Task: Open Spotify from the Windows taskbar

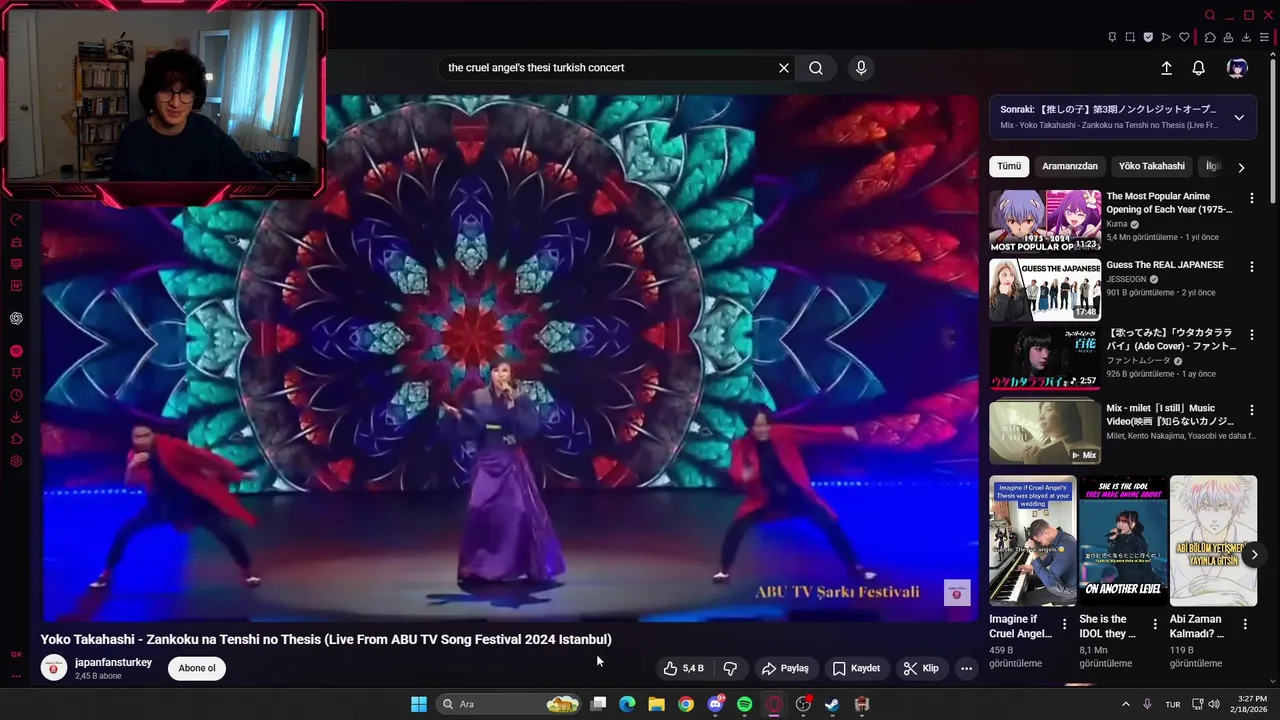Action: (x=744, y=704)
